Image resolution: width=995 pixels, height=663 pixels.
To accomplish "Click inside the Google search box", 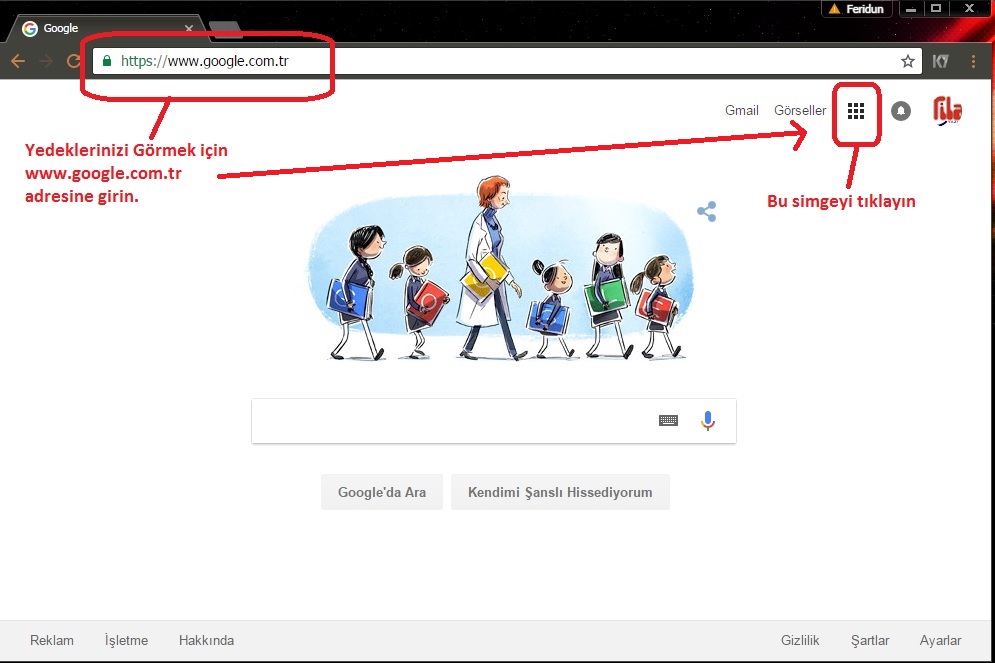I will (x=450, y=421).
